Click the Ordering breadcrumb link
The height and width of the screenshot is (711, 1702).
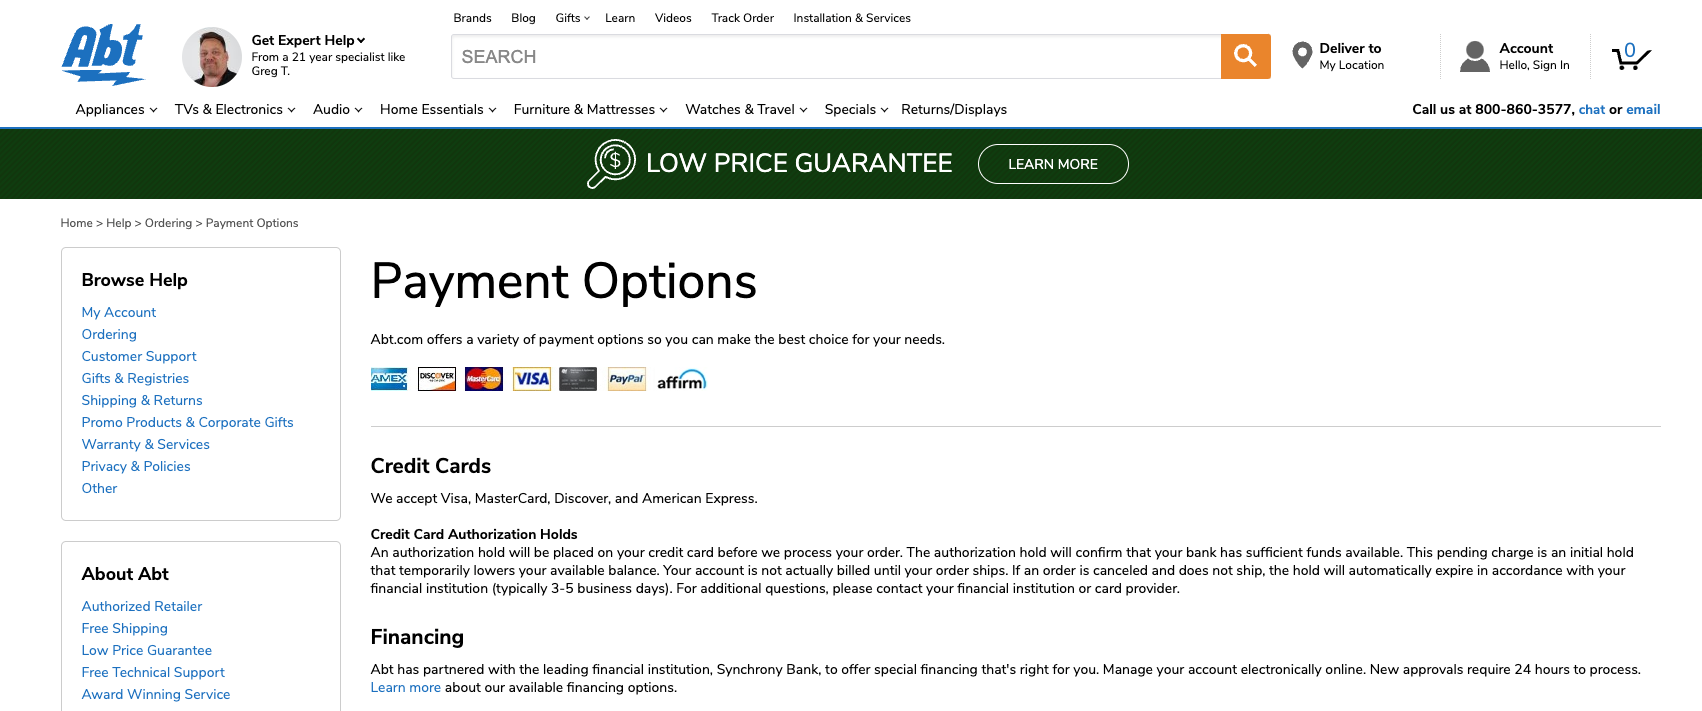(x=168, y=223)
